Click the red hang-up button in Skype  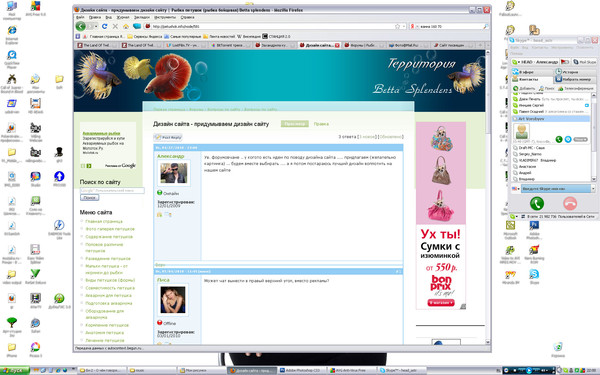tap(570, 203)
